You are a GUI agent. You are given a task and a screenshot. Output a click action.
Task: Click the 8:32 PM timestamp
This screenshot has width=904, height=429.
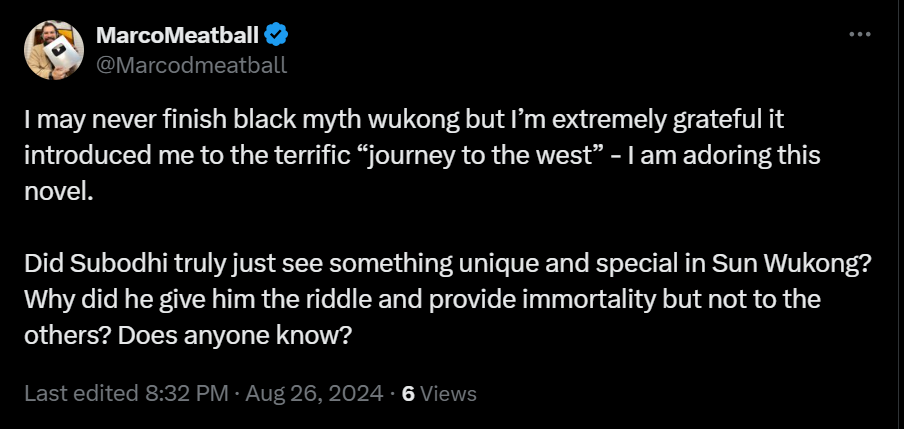point(187,394)
